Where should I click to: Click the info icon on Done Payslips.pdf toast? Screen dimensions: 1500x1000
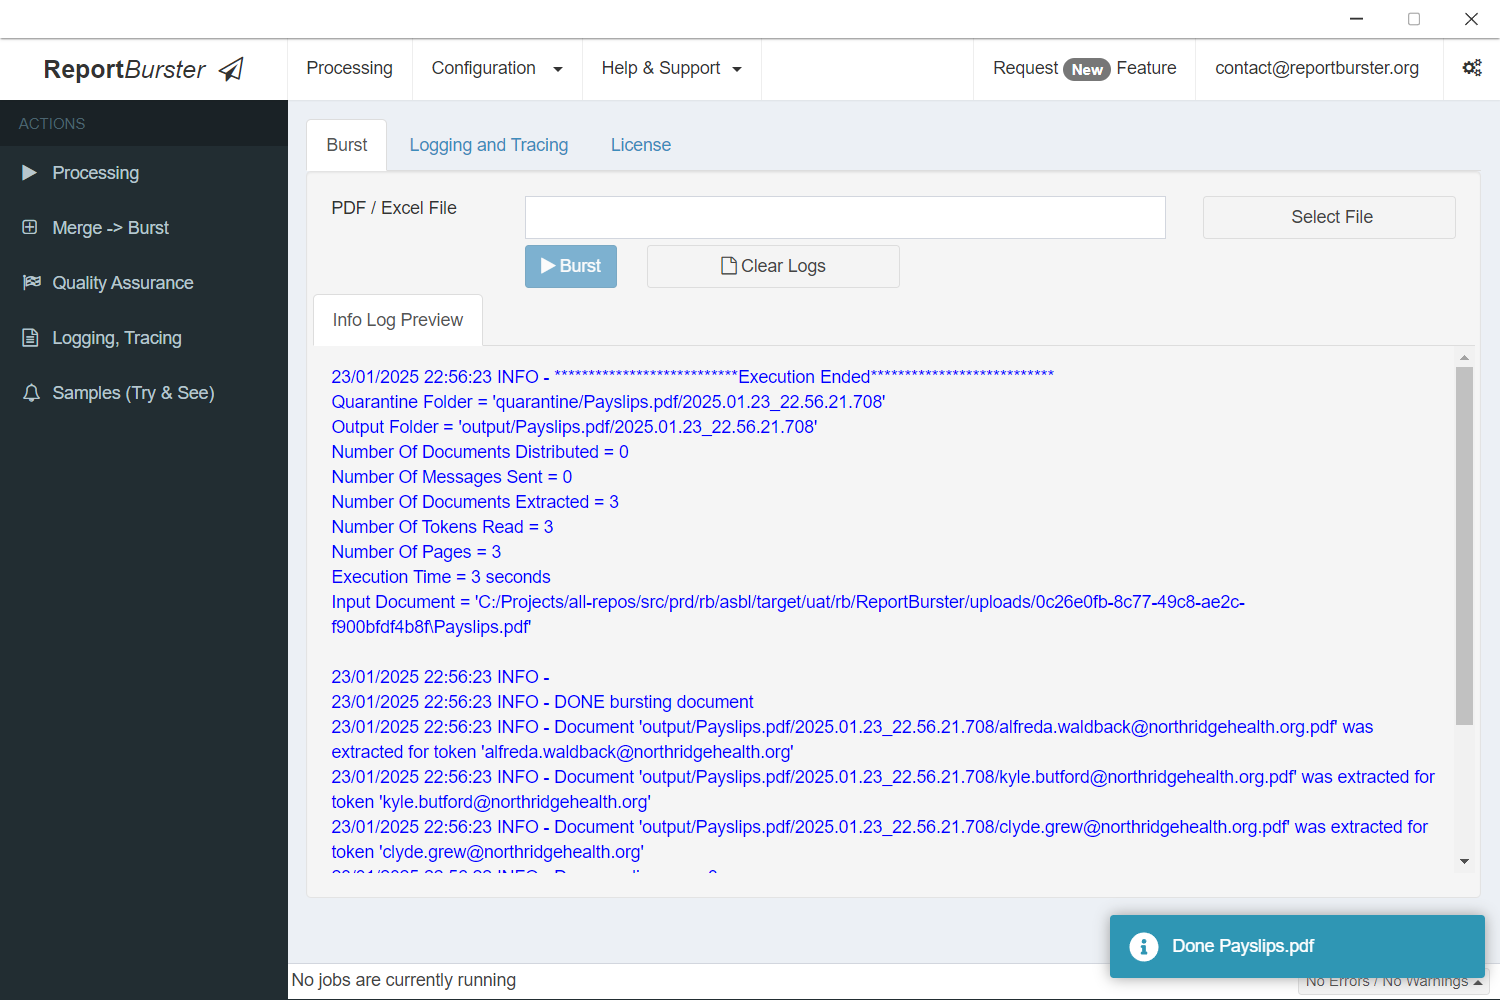click(x=1143, y=946)
